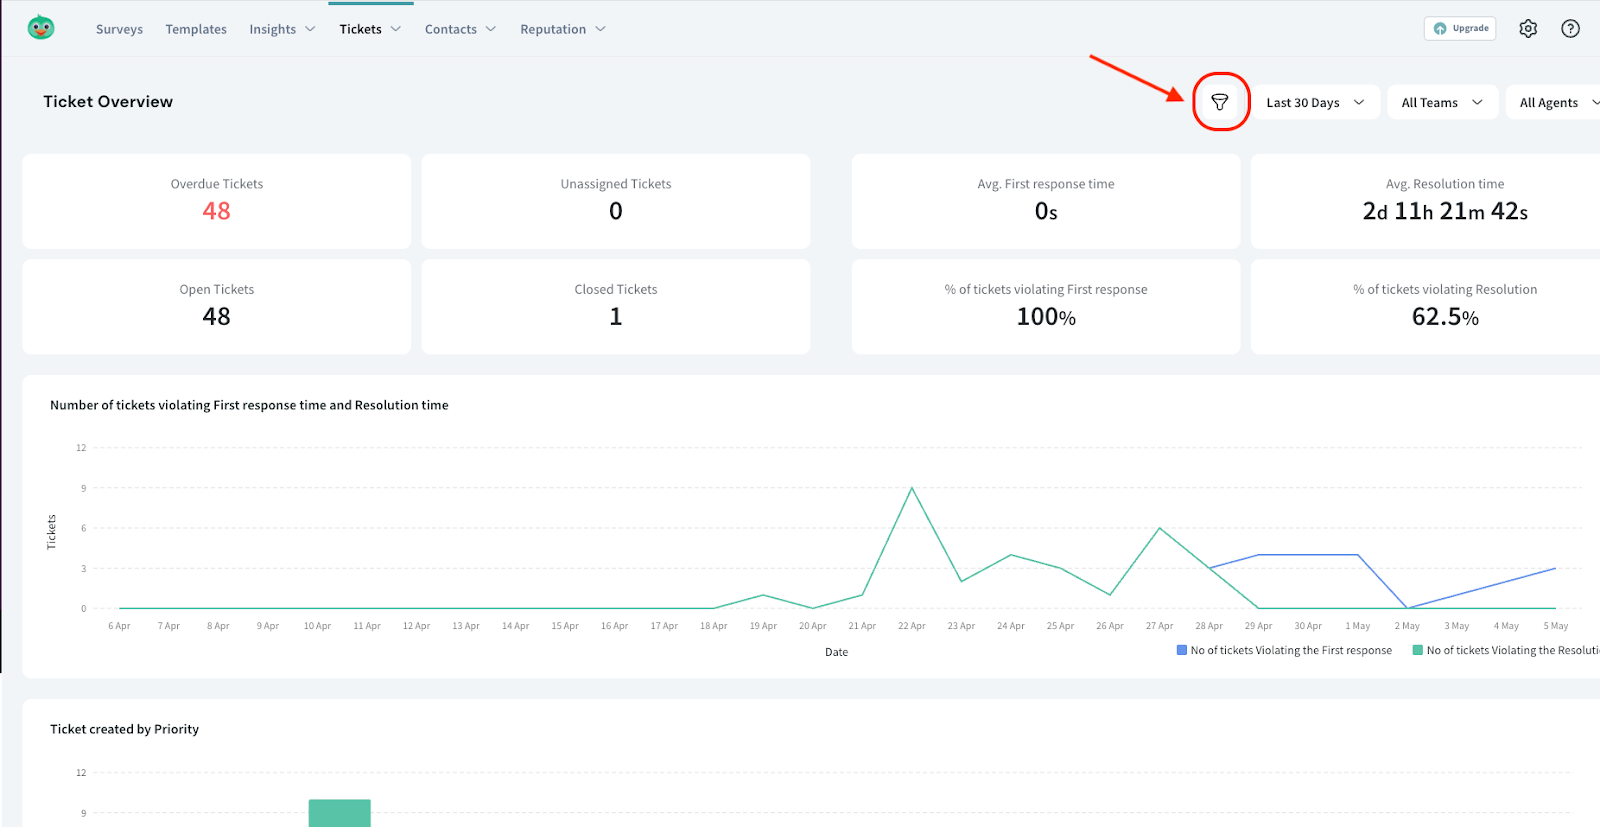Click the filter funnel icon
1600x827 pixels.
(x=1219, y=102)
